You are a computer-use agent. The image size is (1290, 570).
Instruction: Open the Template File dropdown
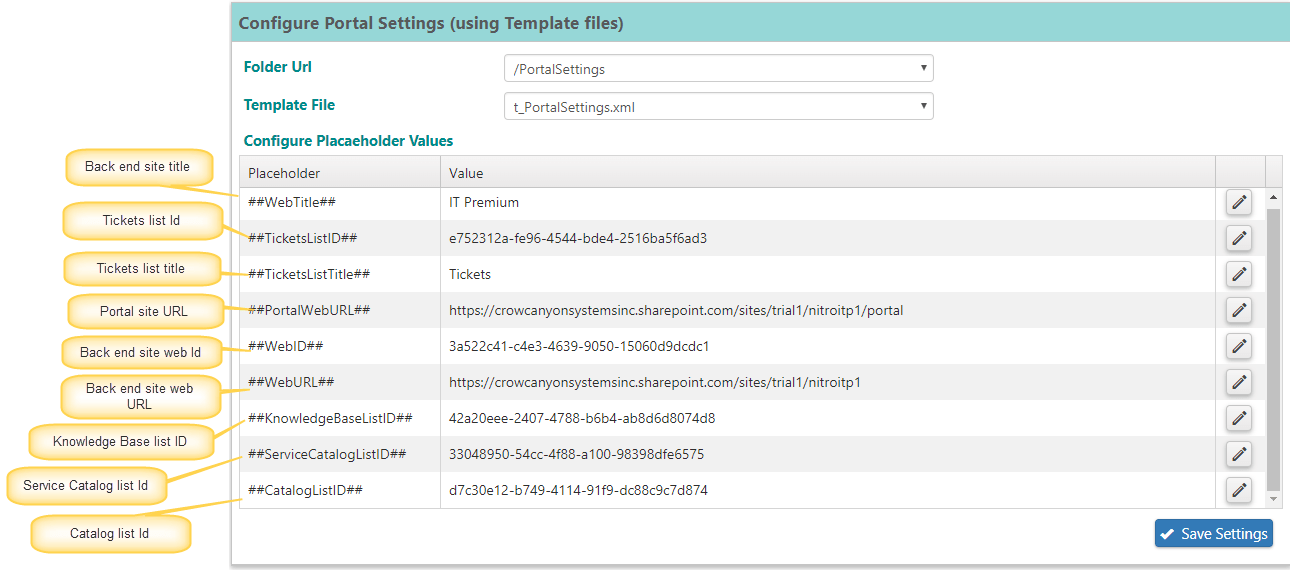(718, 106)
